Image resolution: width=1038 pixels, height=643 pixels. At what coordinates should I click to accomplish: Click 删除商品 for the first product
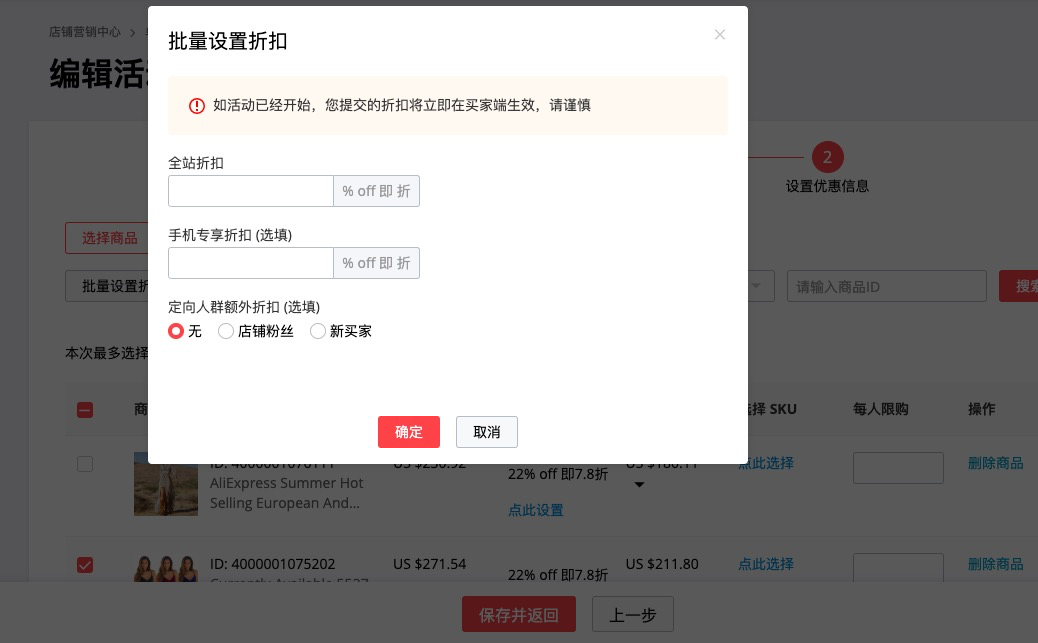(x=996, y=463)
